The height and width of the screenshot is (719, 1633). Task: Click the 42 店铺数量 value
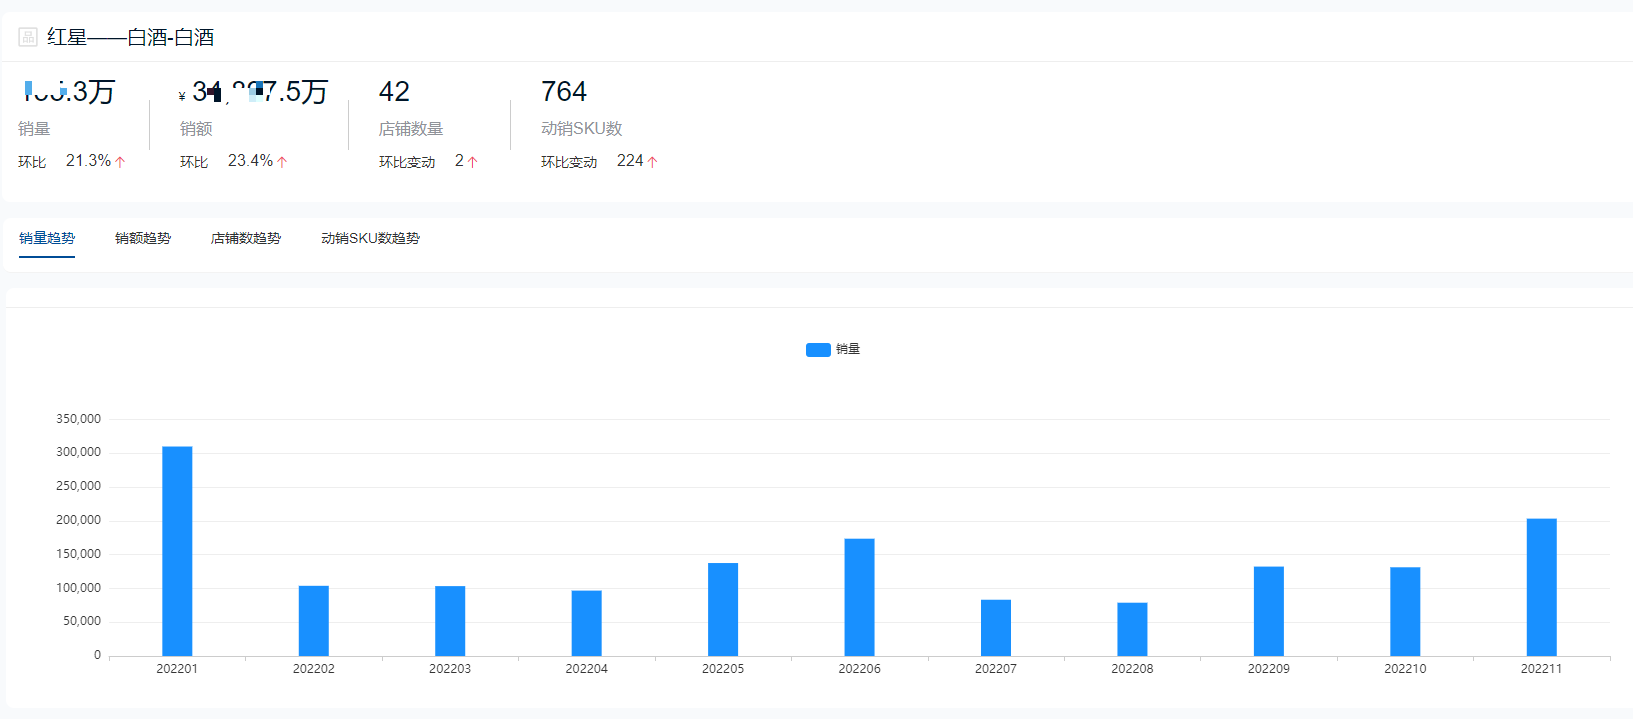tap(394, 92)
